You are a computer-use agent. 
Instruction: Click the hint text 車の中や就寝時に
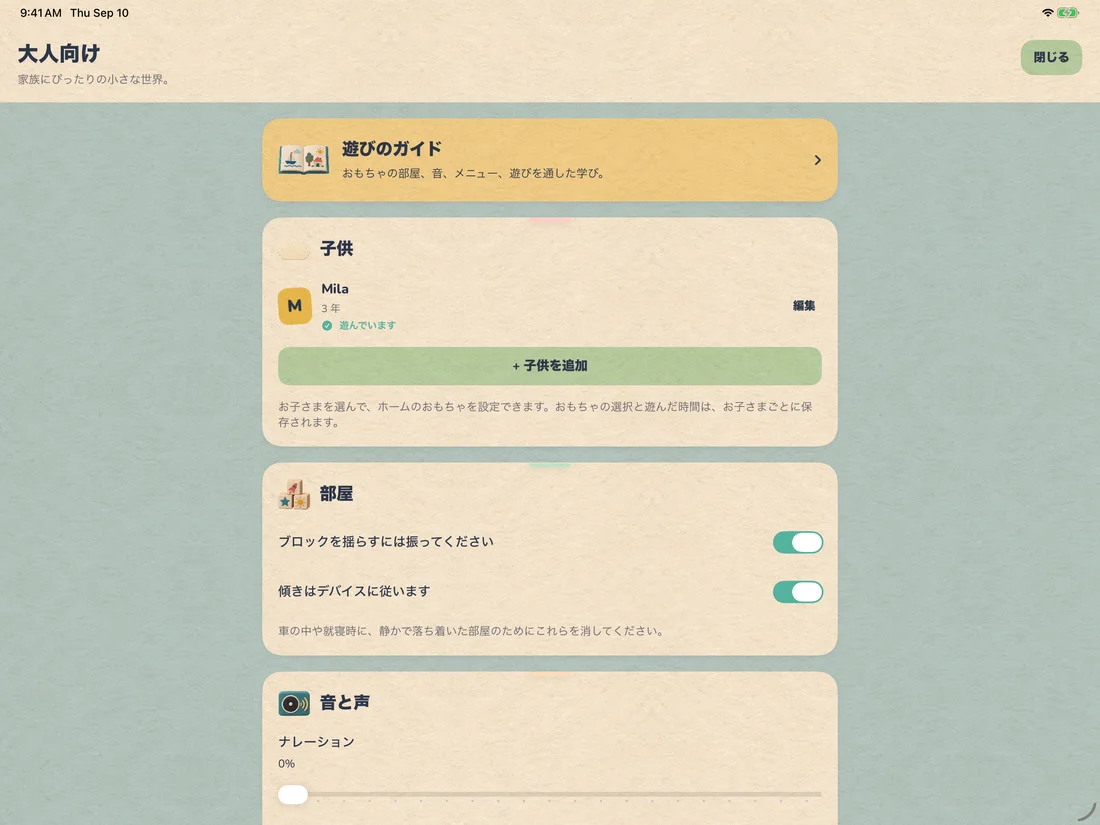471,631
